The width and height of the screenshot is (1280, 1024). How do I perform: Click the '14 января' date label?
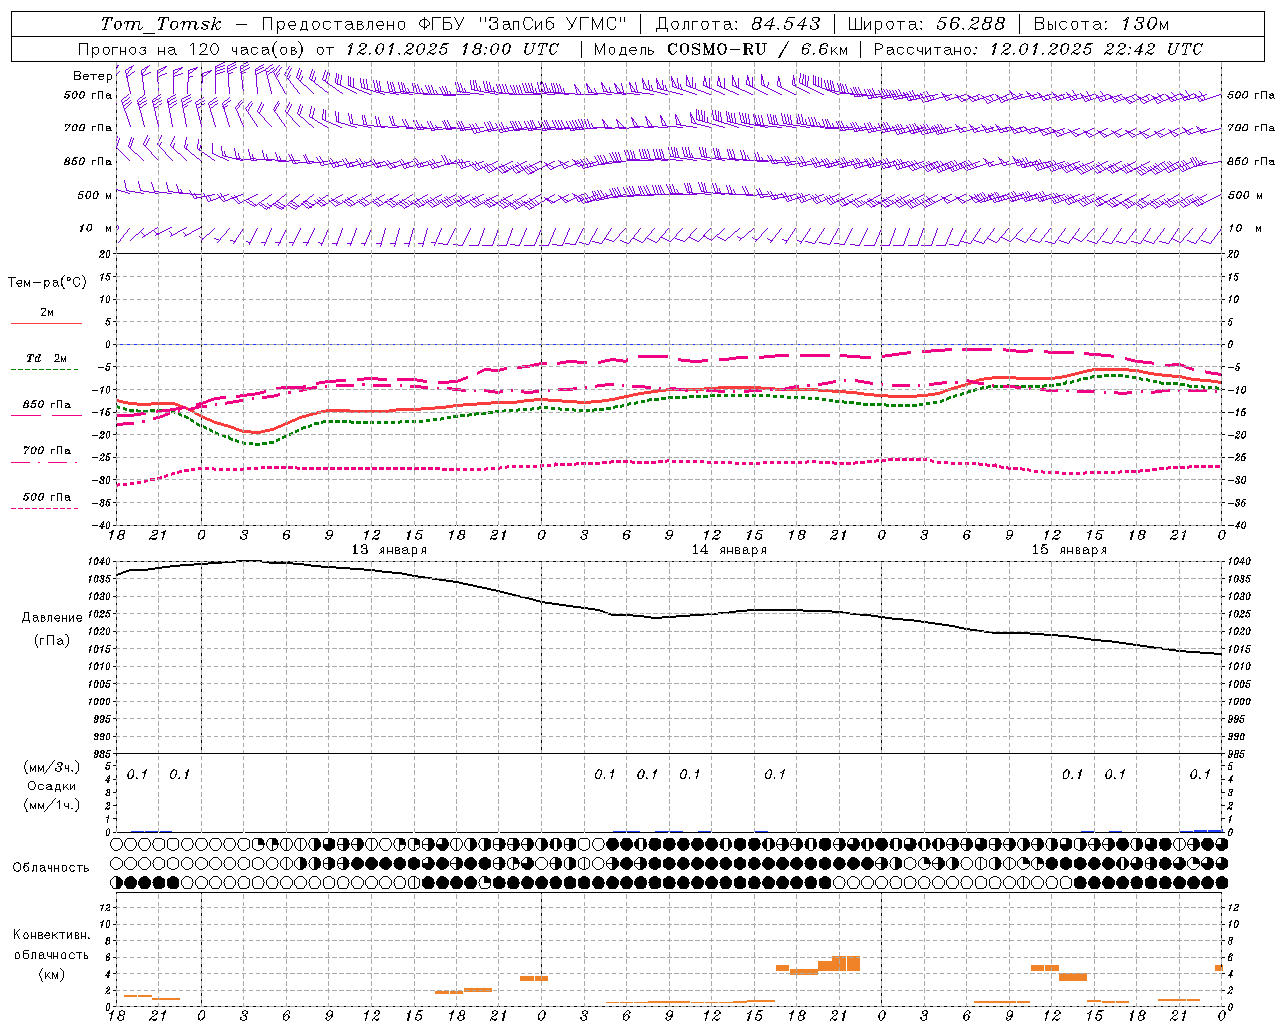[x=729, y=550]
